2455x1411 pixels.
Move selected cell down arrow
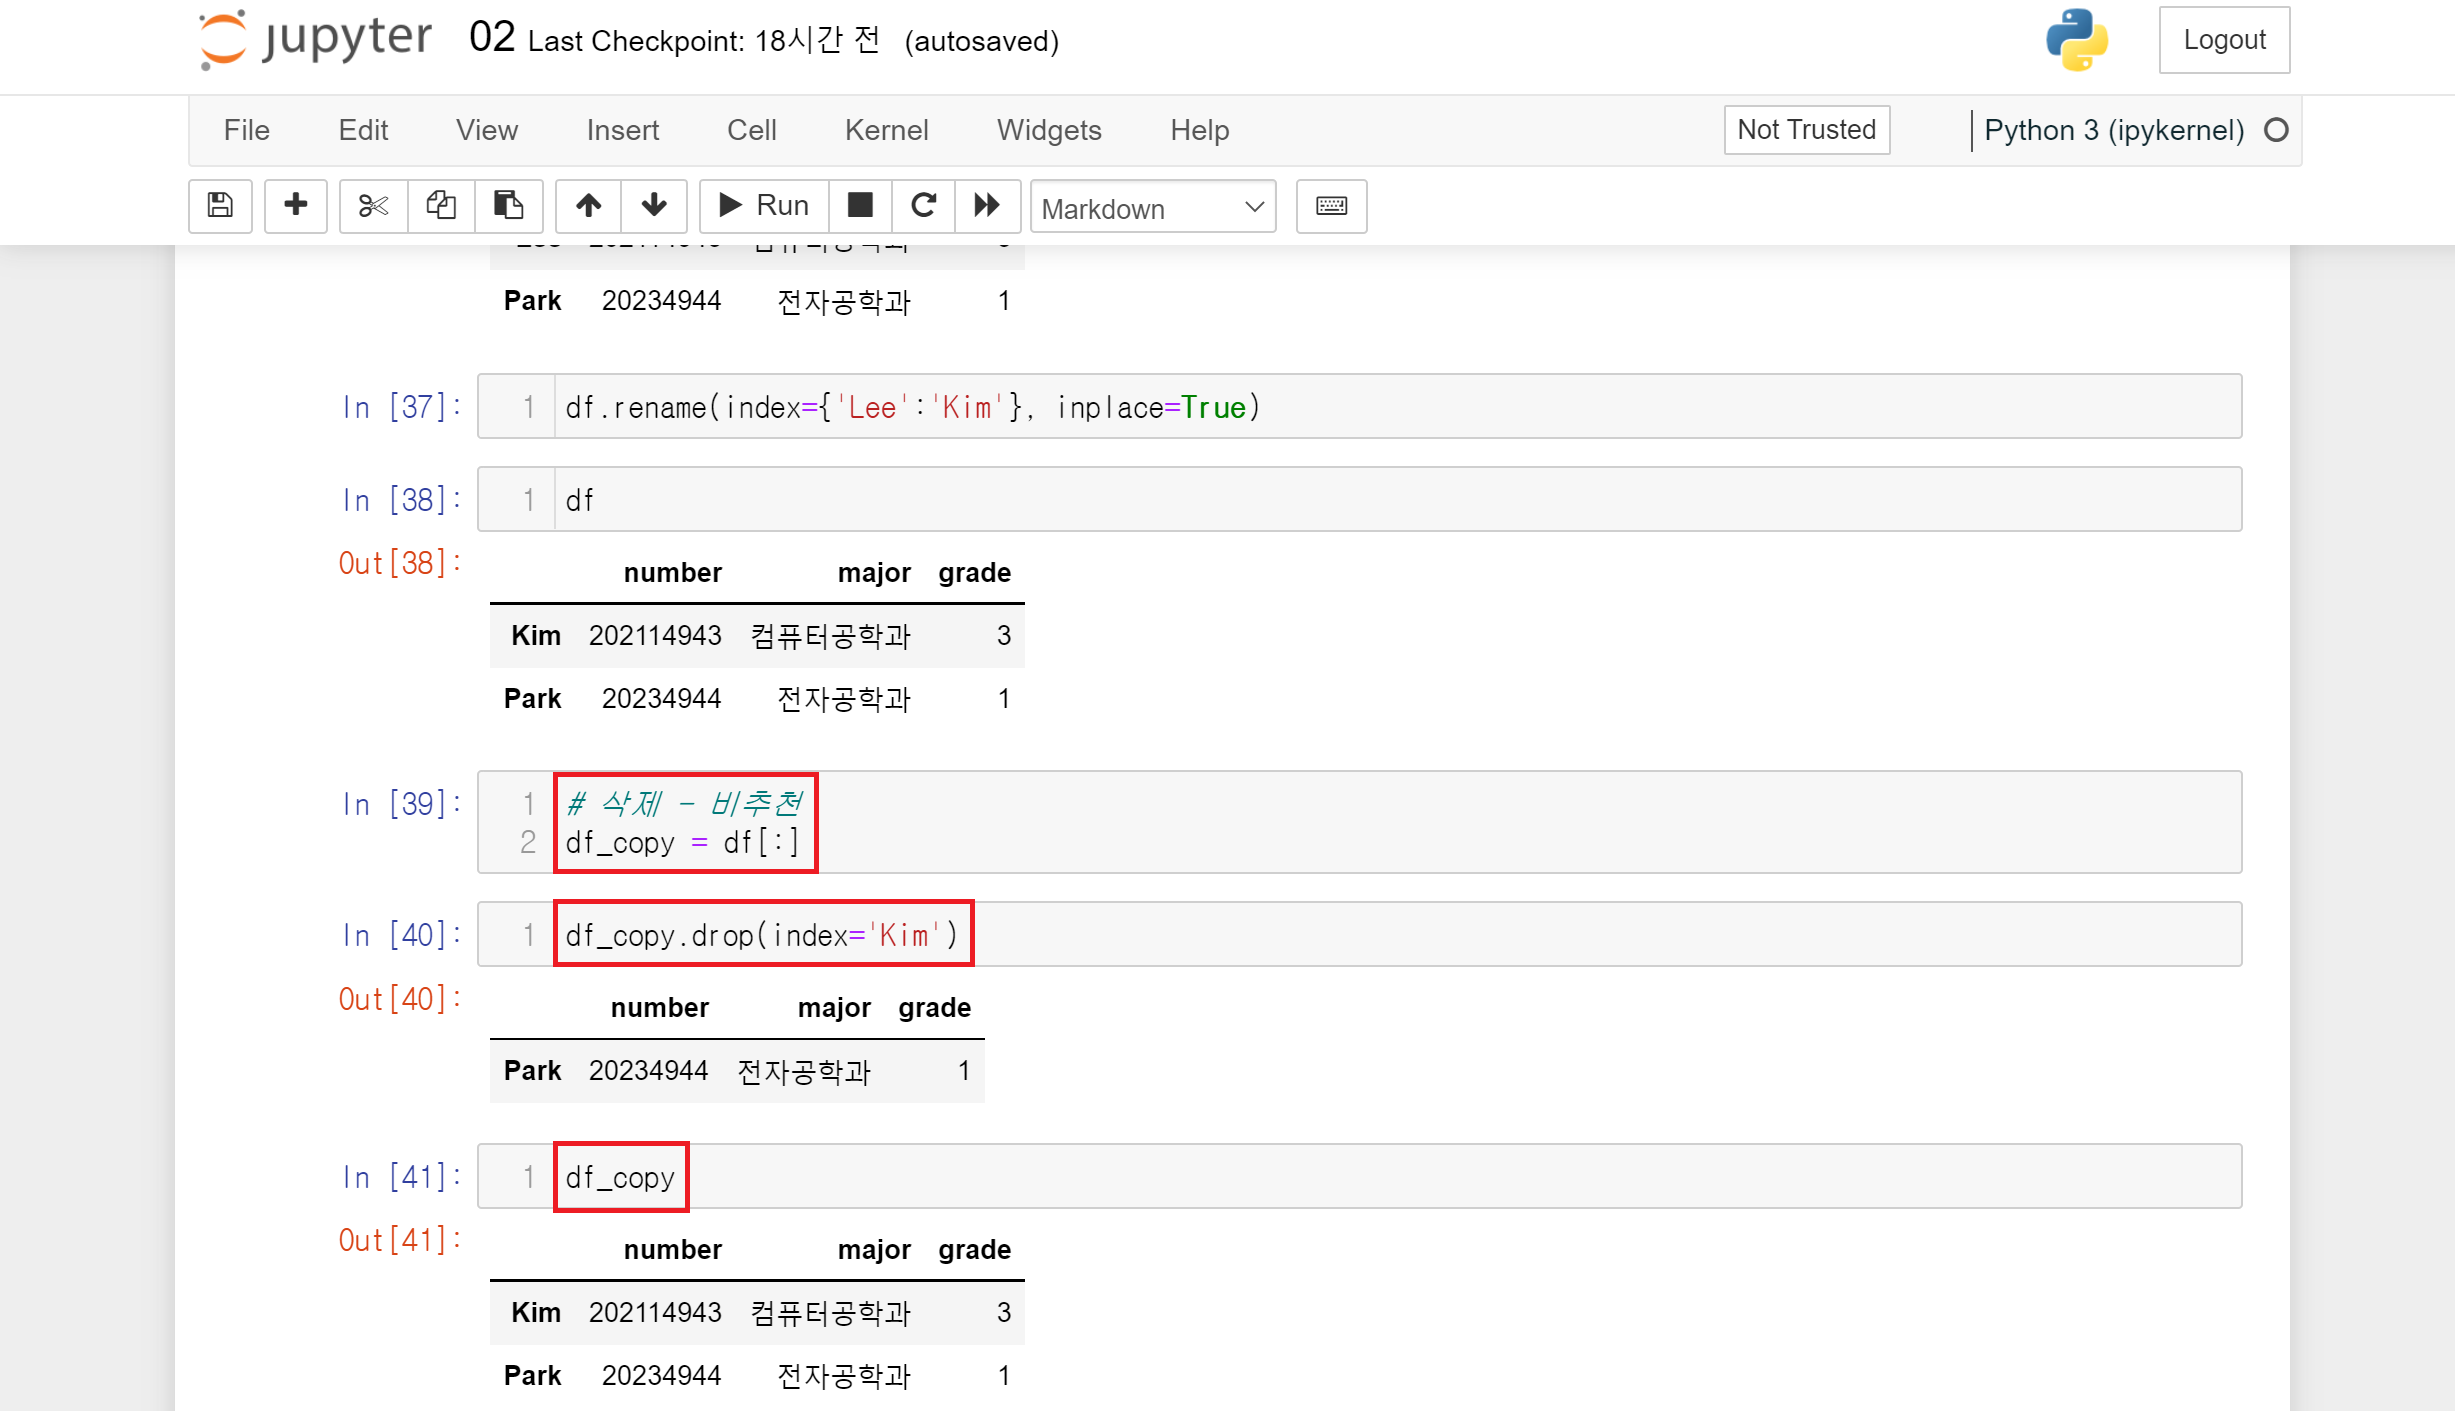coord(654,206)
